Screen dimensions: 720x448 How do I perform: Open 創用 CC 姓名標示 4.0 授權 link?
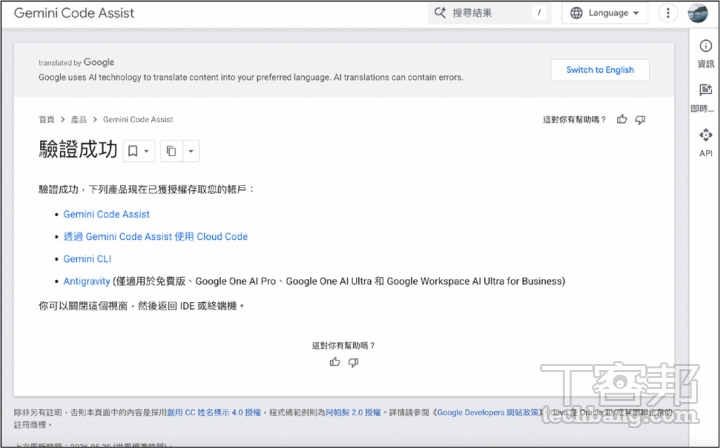point(214,413)
